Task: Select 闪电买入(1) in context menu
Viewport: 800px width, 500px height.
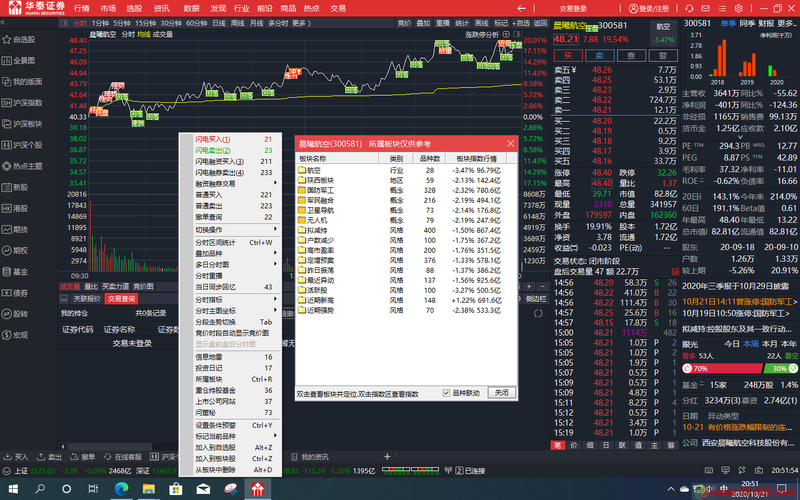Action: tap(233, 139)
